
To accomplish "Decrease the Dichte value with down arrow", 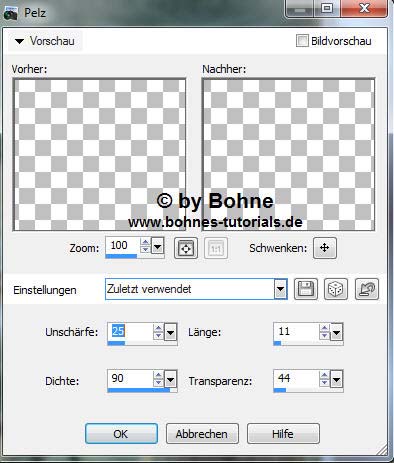I will (158, 383).
